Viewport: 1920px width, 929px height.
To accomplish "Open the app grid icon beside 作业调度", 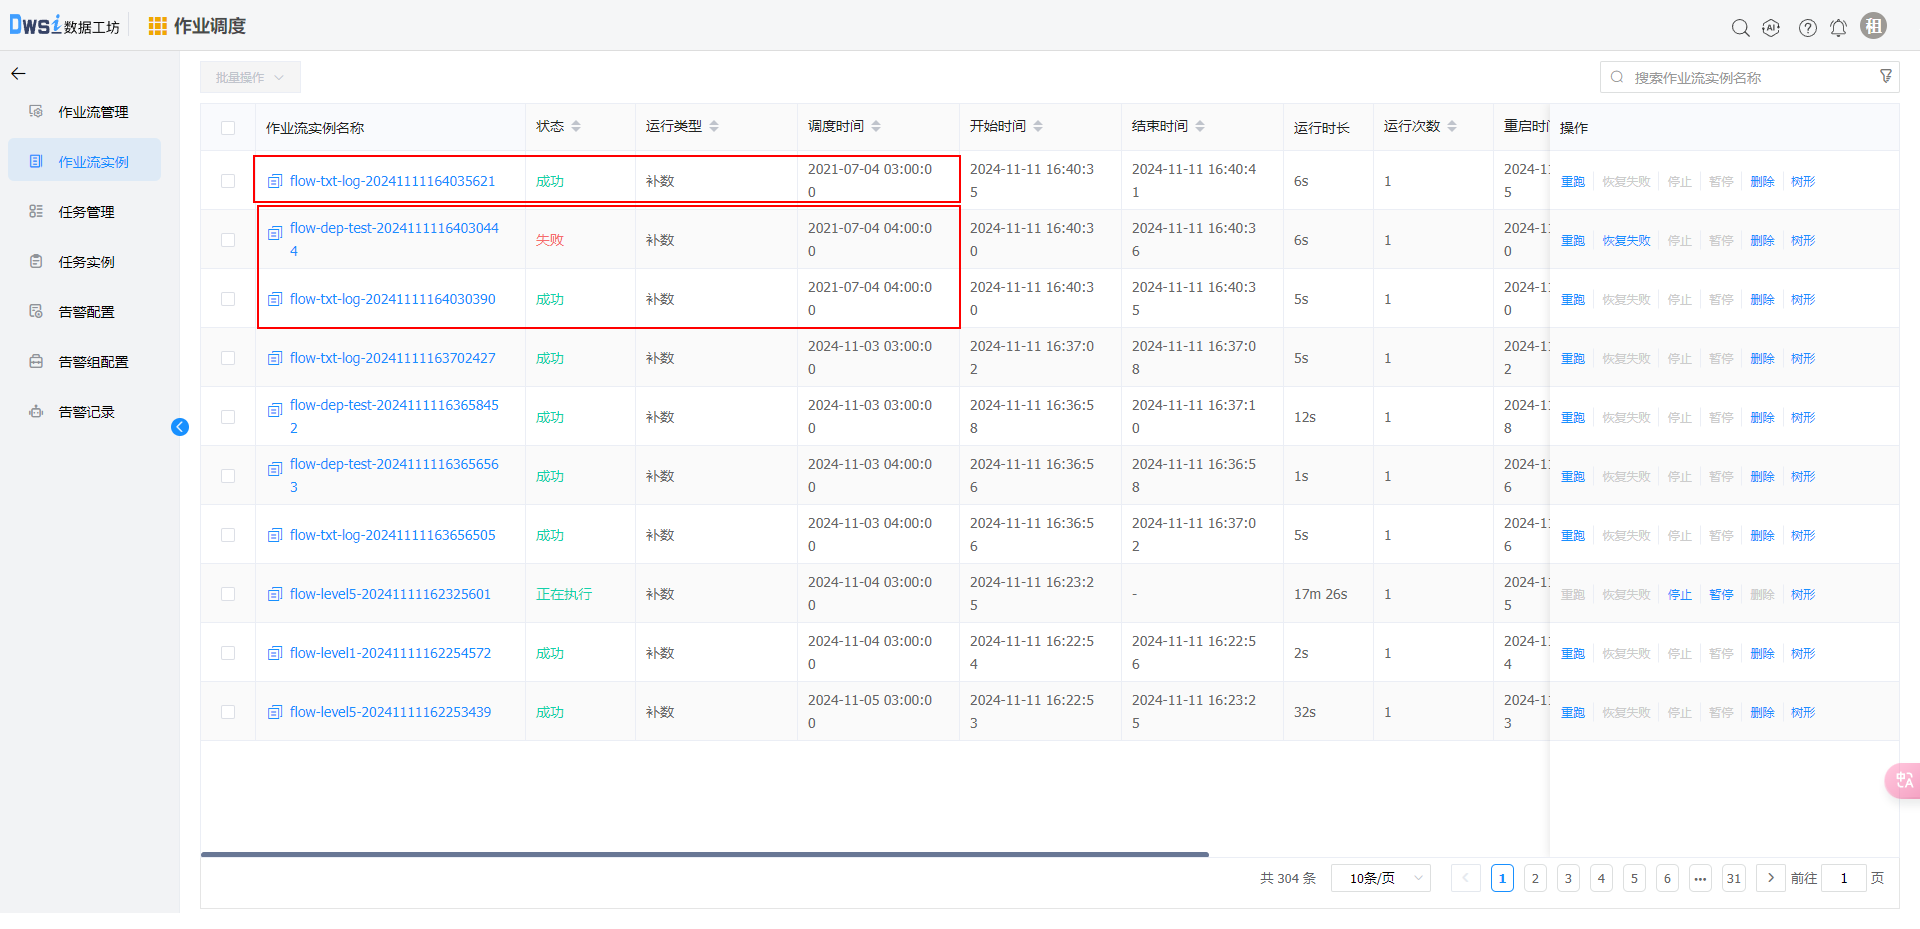I will point(157,26).
